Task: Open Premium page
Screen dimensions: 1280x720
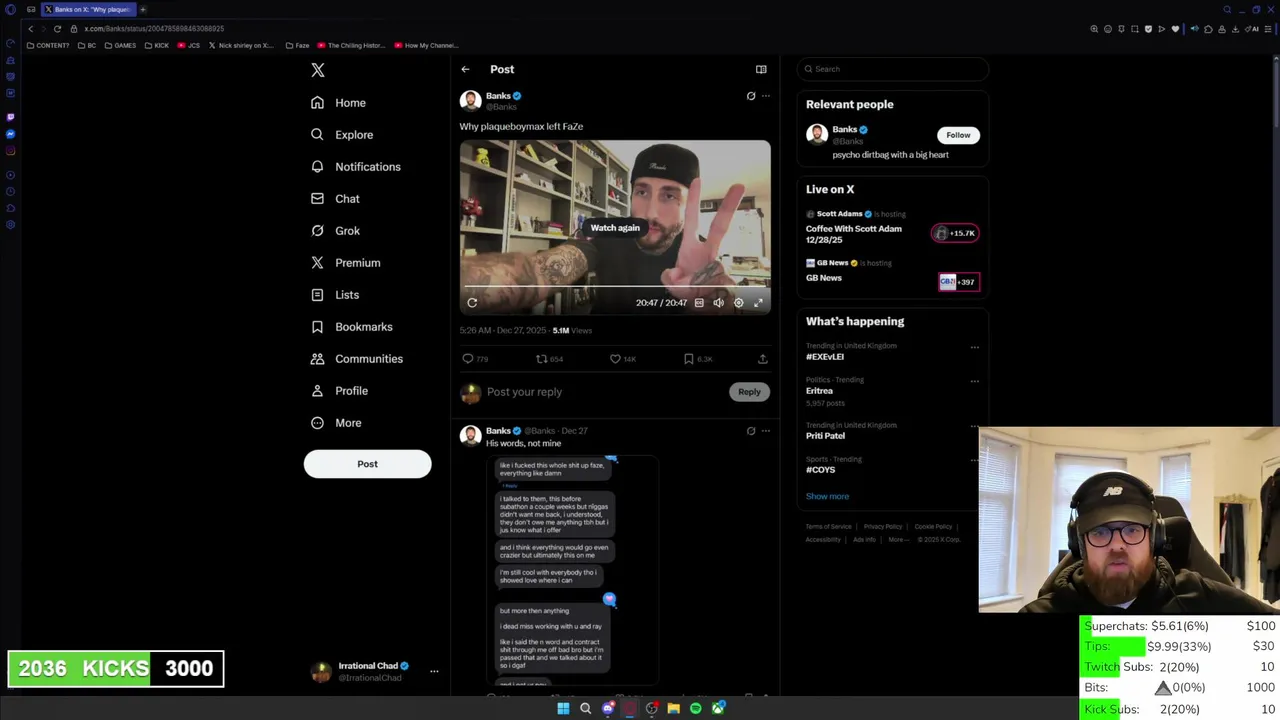Action: coord(346,263)
